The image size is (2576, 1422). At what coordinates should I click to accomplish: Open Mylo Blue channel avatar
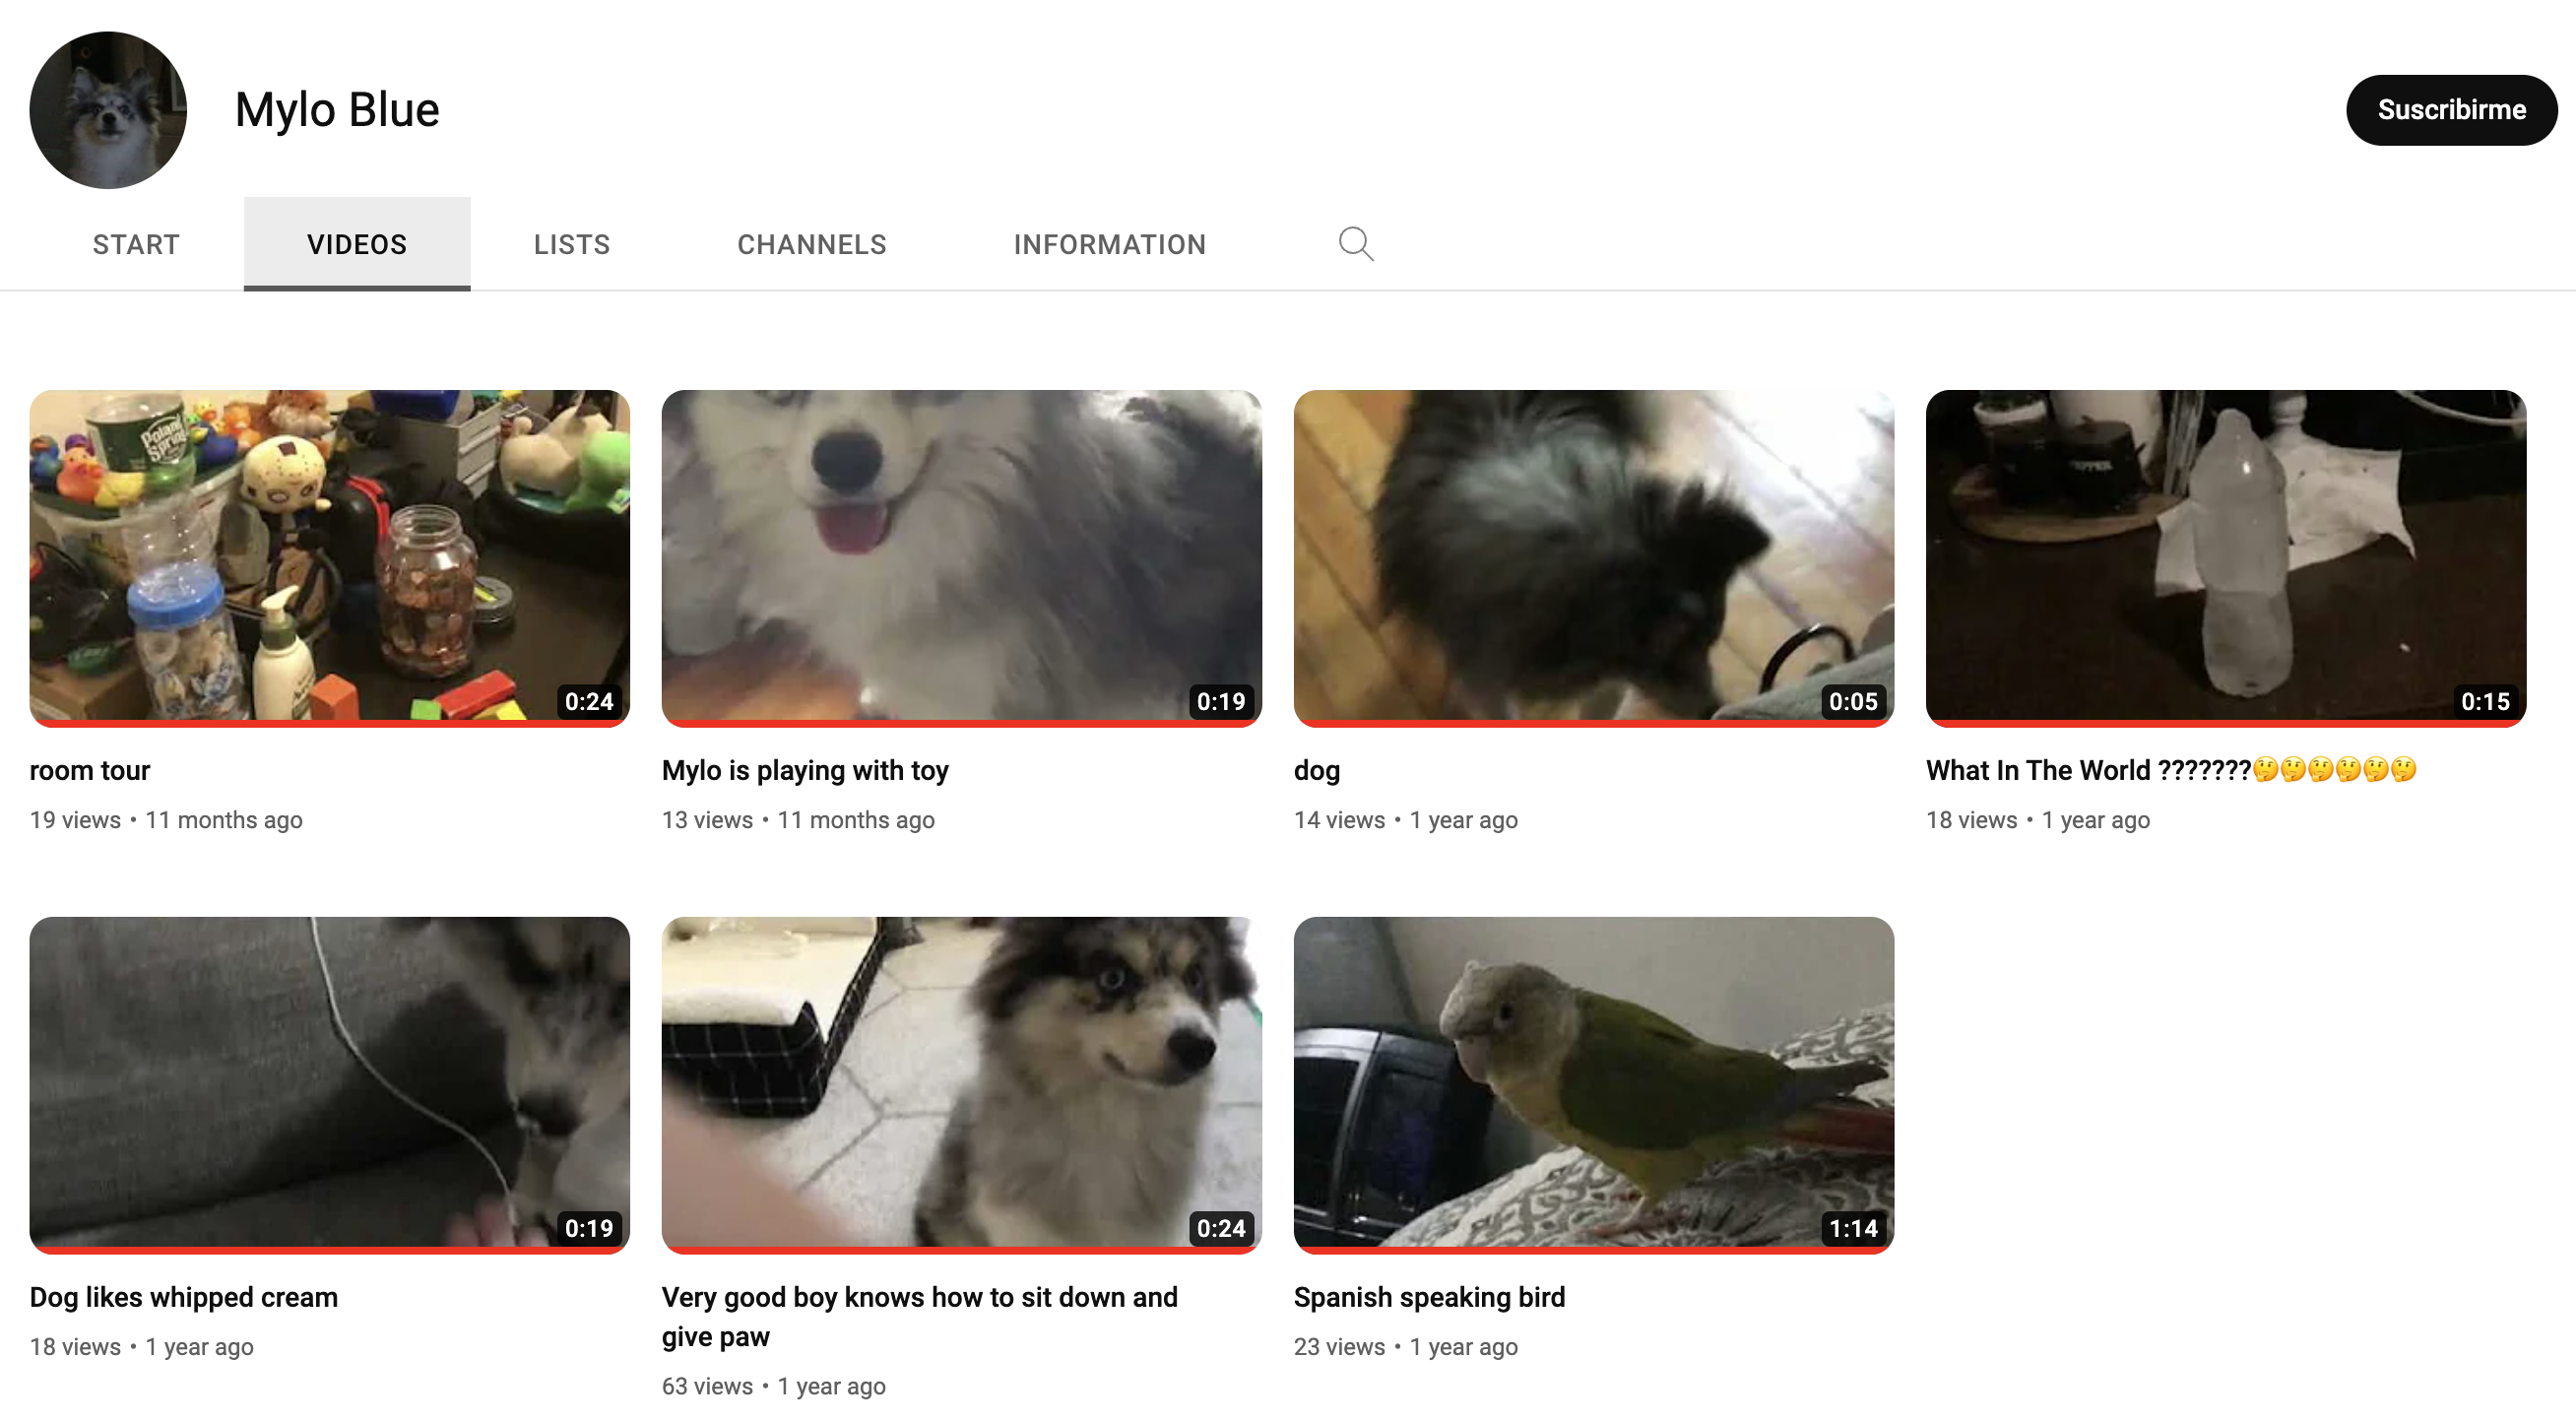click(108, 110)
